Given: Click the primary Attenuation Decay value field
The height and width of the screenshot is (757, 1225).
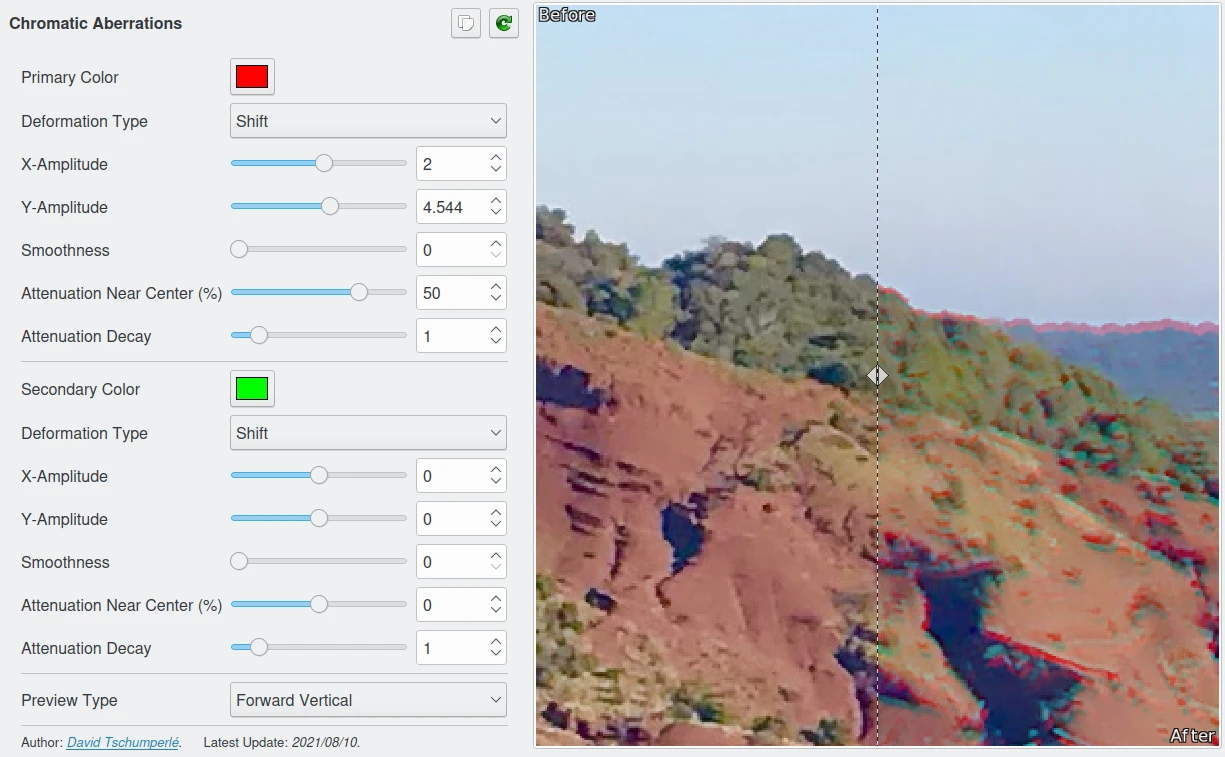Looking at the screenshot, I should [450, 336].
